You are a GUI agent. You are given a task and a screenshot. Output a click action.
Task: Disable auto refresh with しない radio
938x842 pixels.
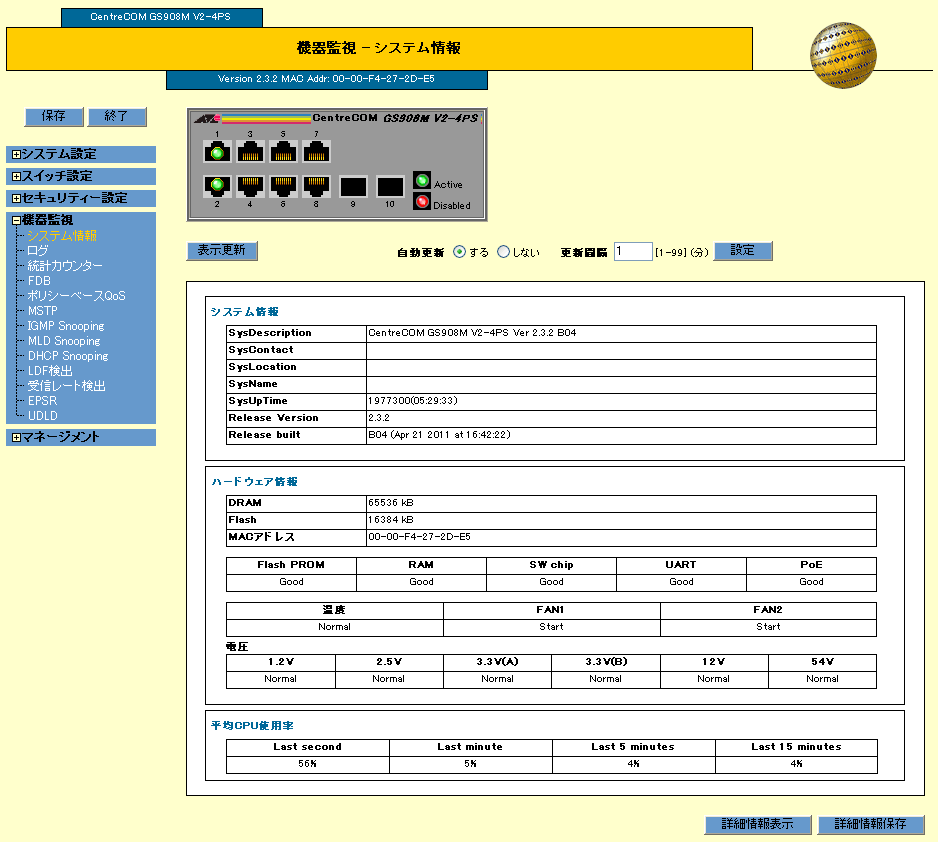504,252
